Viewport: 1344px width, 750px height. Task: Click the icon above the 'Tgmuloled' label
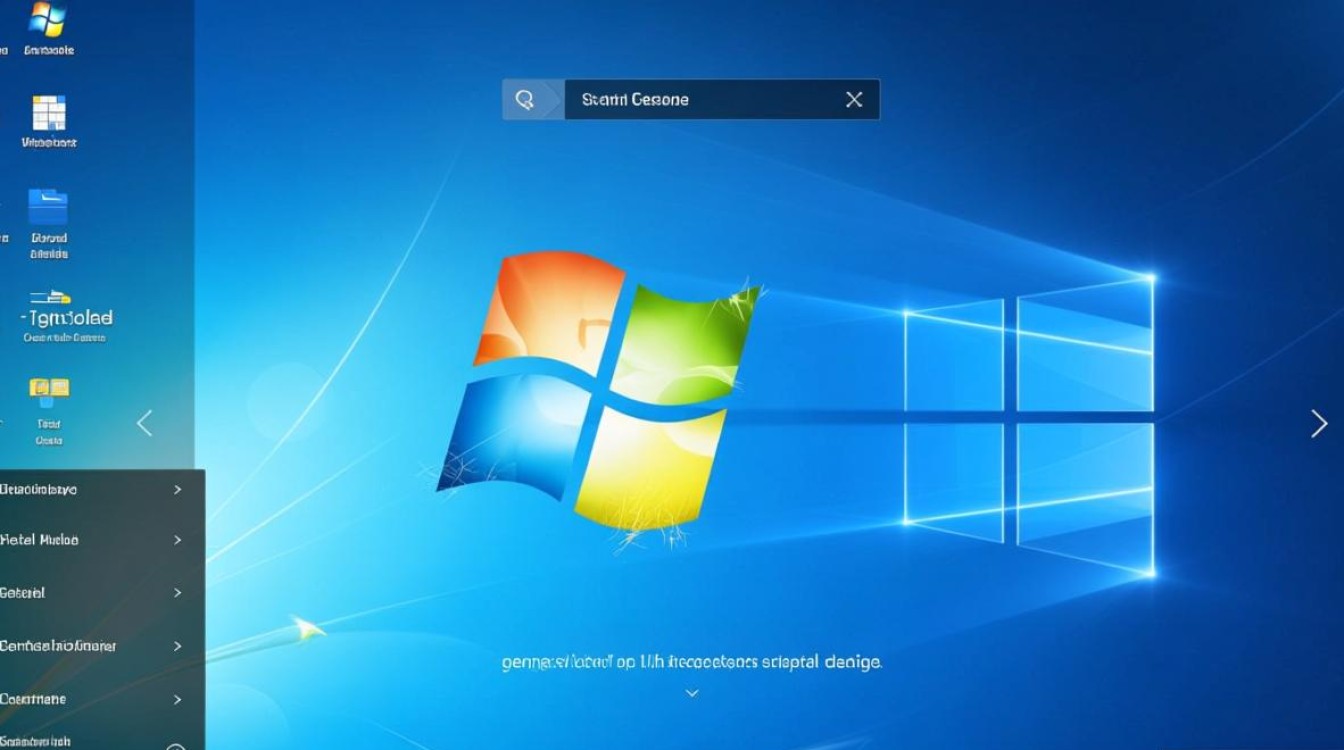pyautogui.click(x=50, y=297)
